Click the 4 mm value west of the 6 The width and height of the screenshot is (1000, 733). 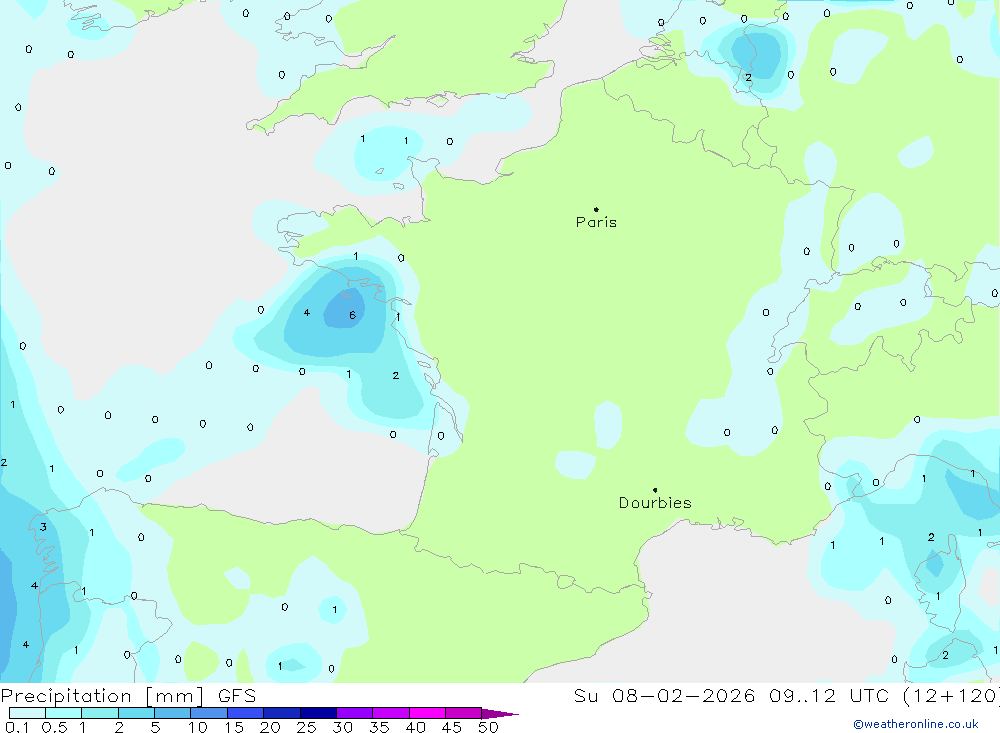[x=307, y=313]
